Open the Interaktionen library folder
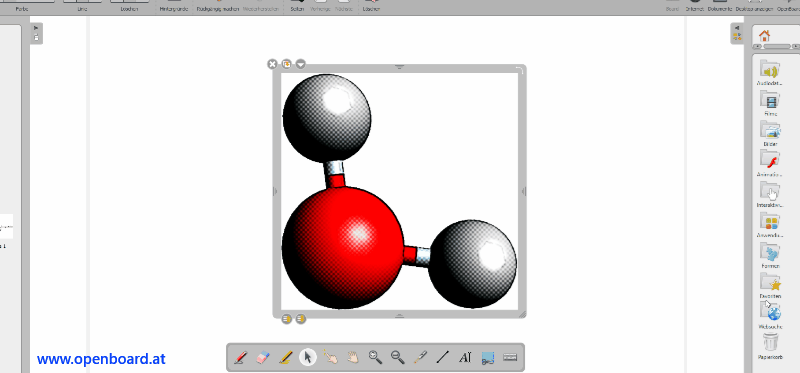The width and height of the screenshot is (800, 373). (770, 194)
